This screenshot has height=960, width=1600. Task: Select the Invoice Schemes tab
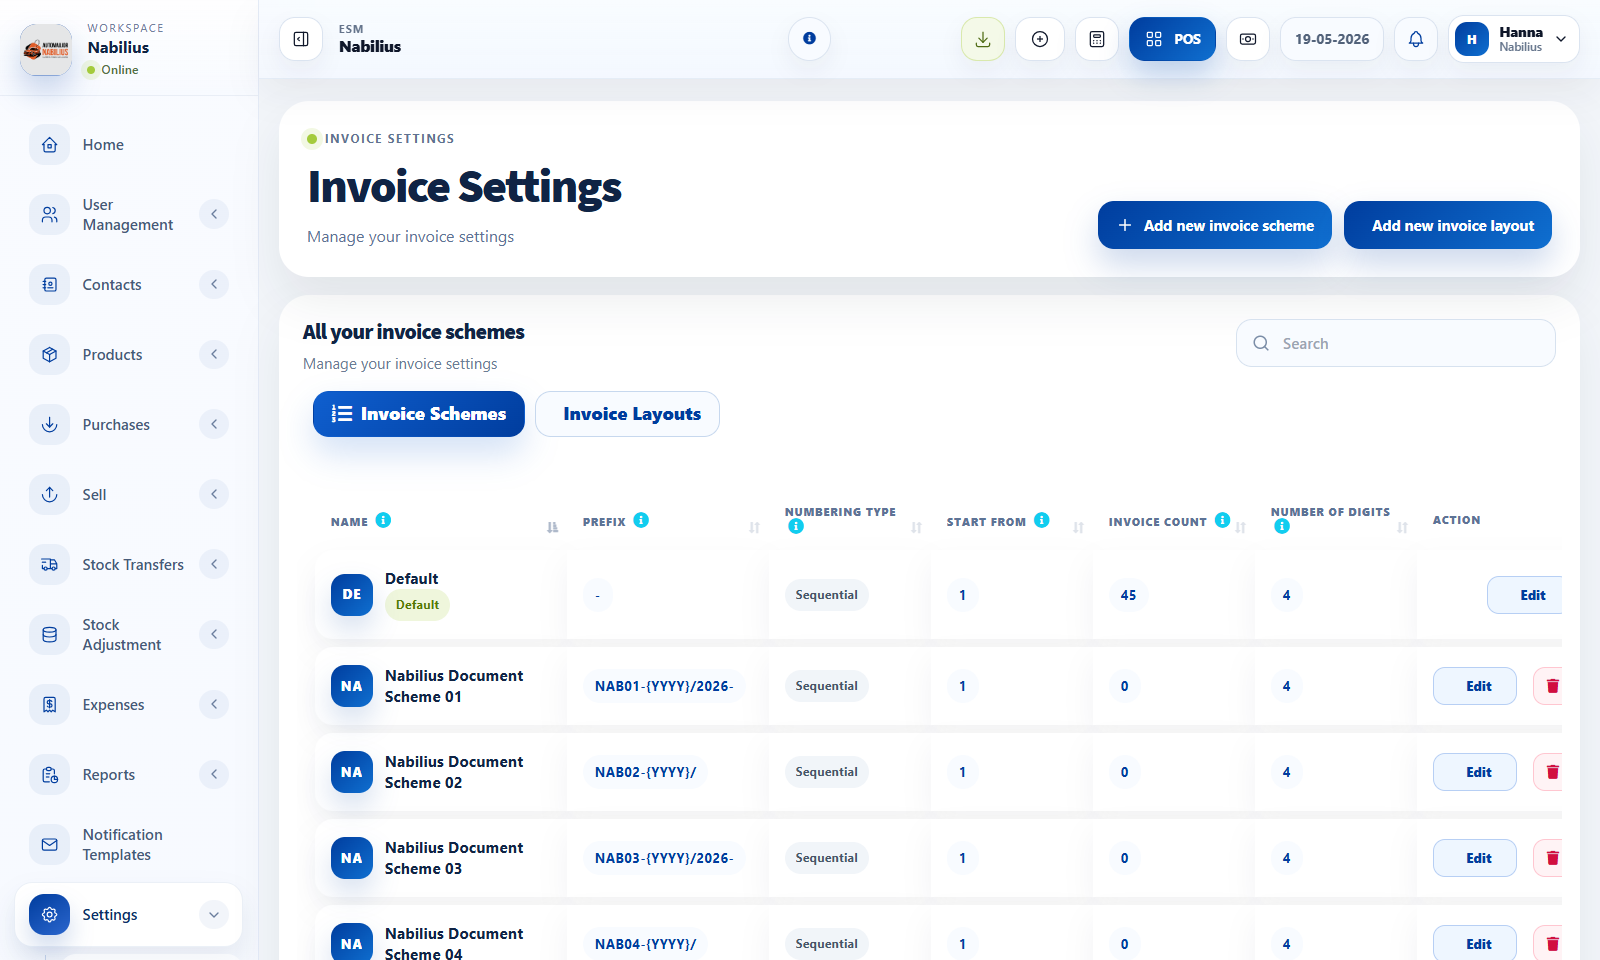[419, 414]
